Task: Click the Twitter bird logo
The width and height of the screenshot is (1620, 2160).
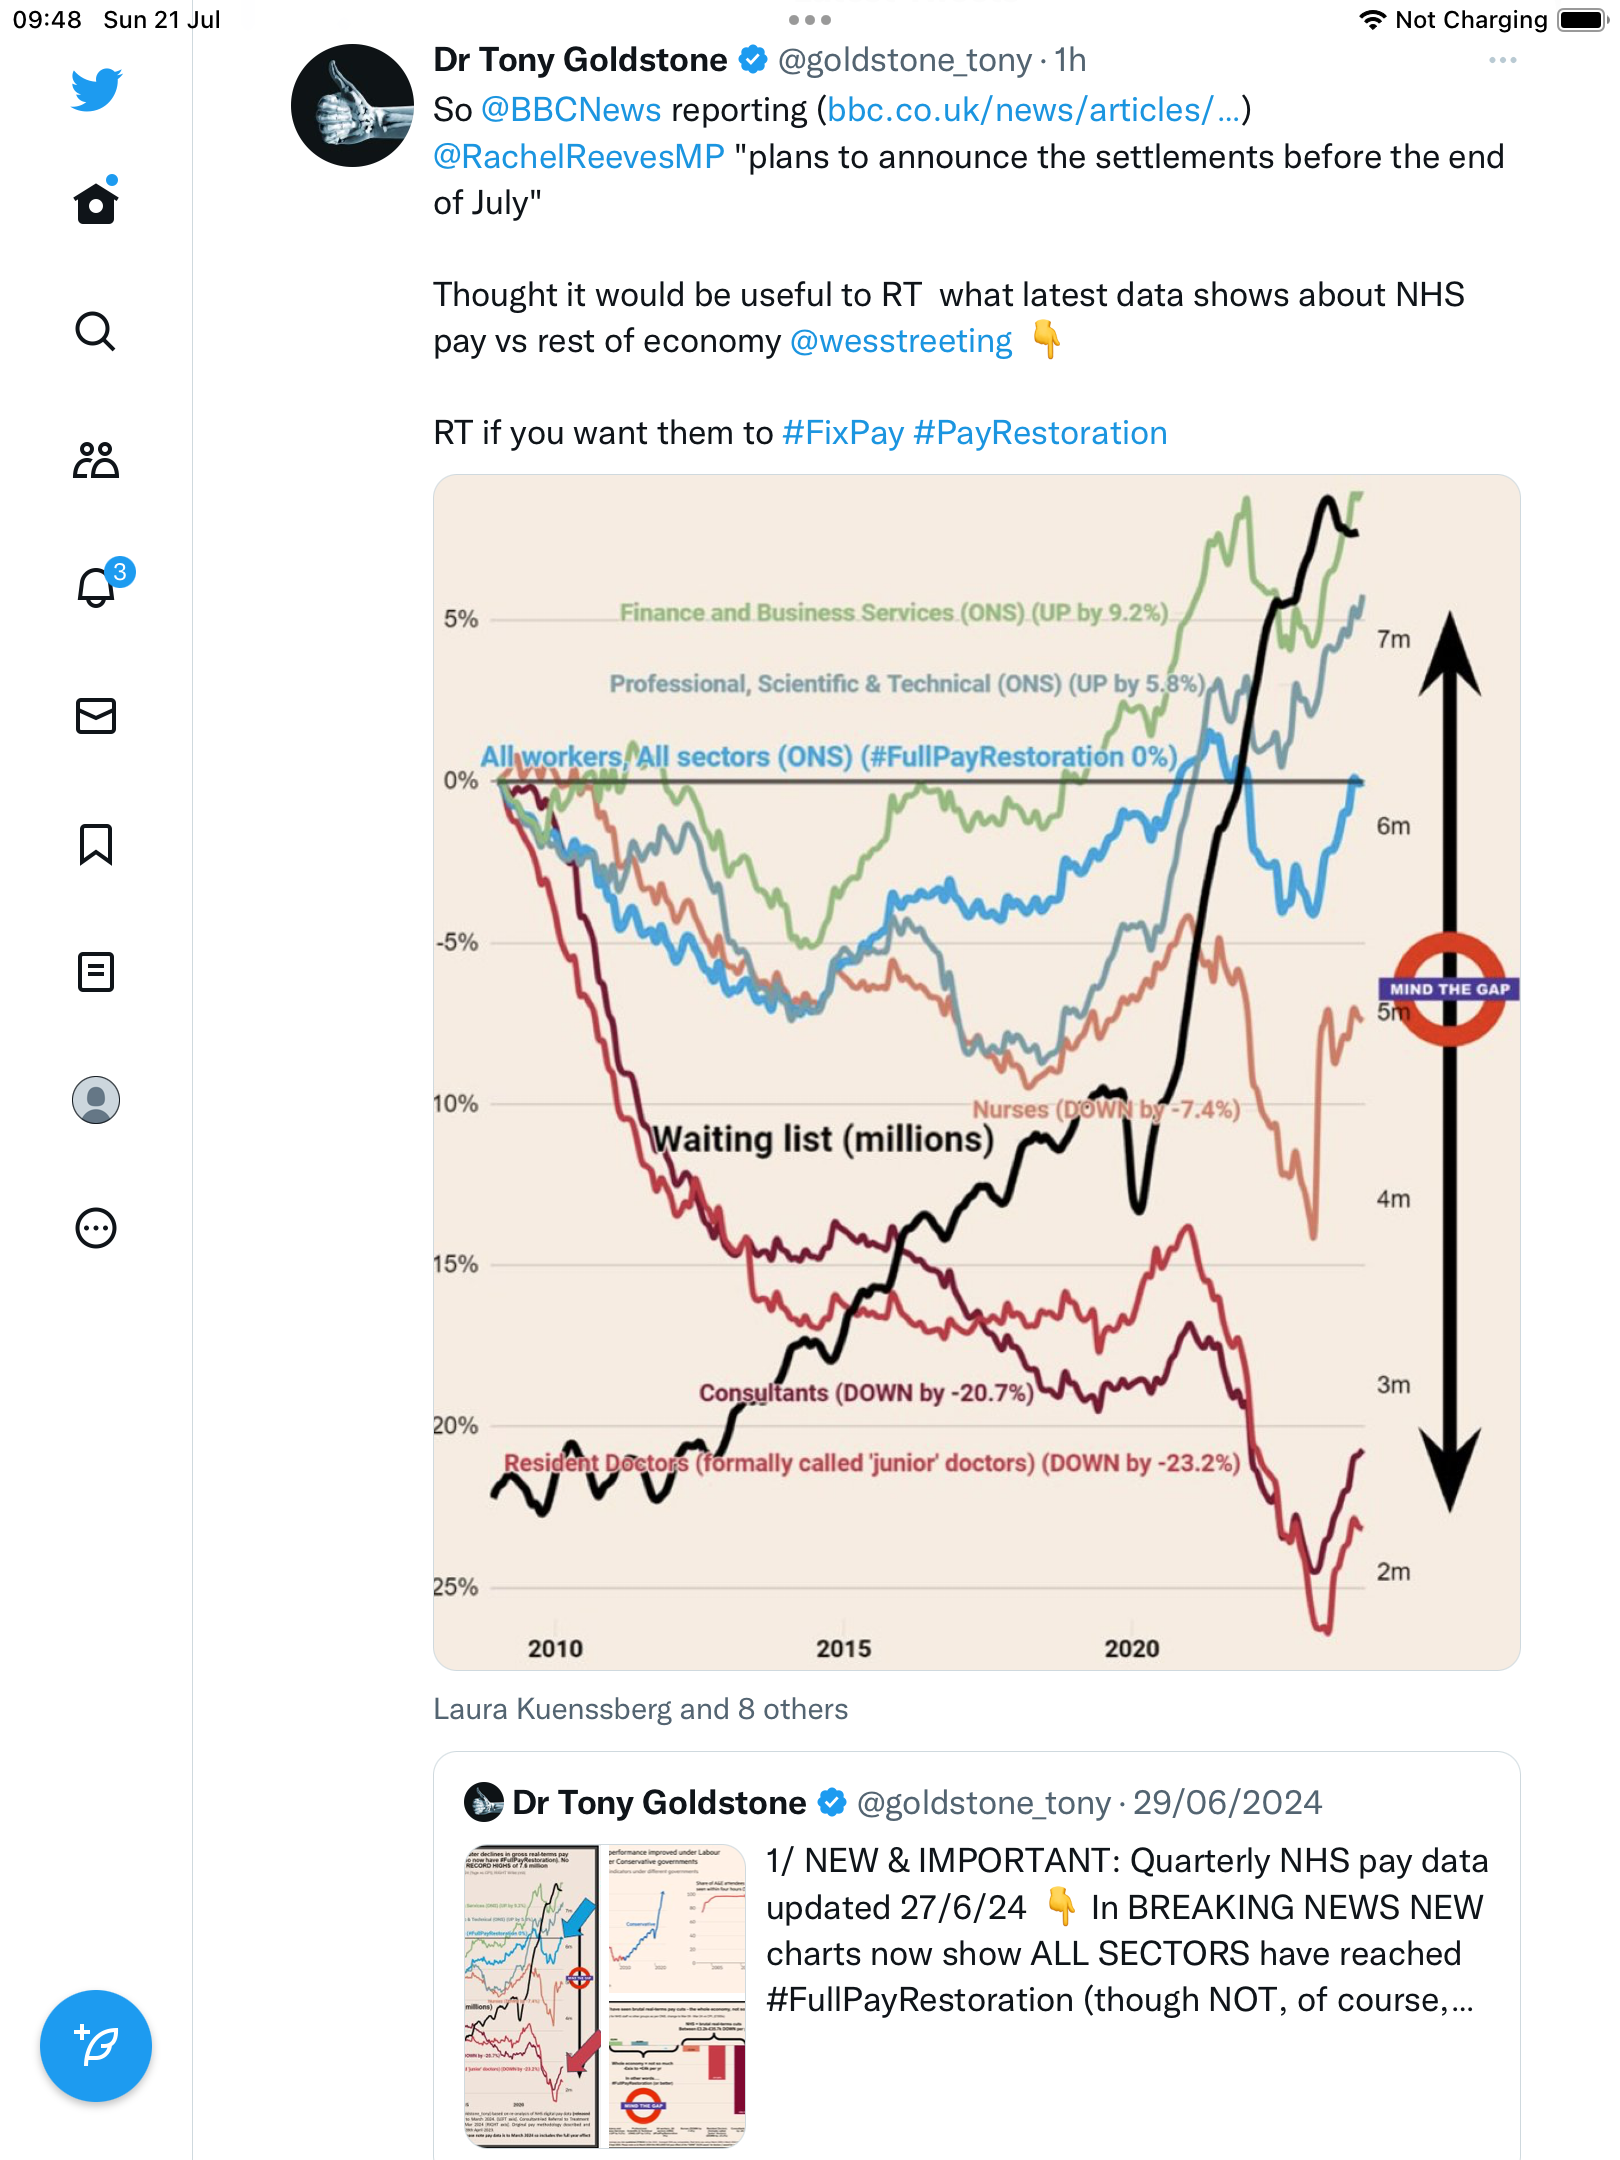Action: (96, 90)
